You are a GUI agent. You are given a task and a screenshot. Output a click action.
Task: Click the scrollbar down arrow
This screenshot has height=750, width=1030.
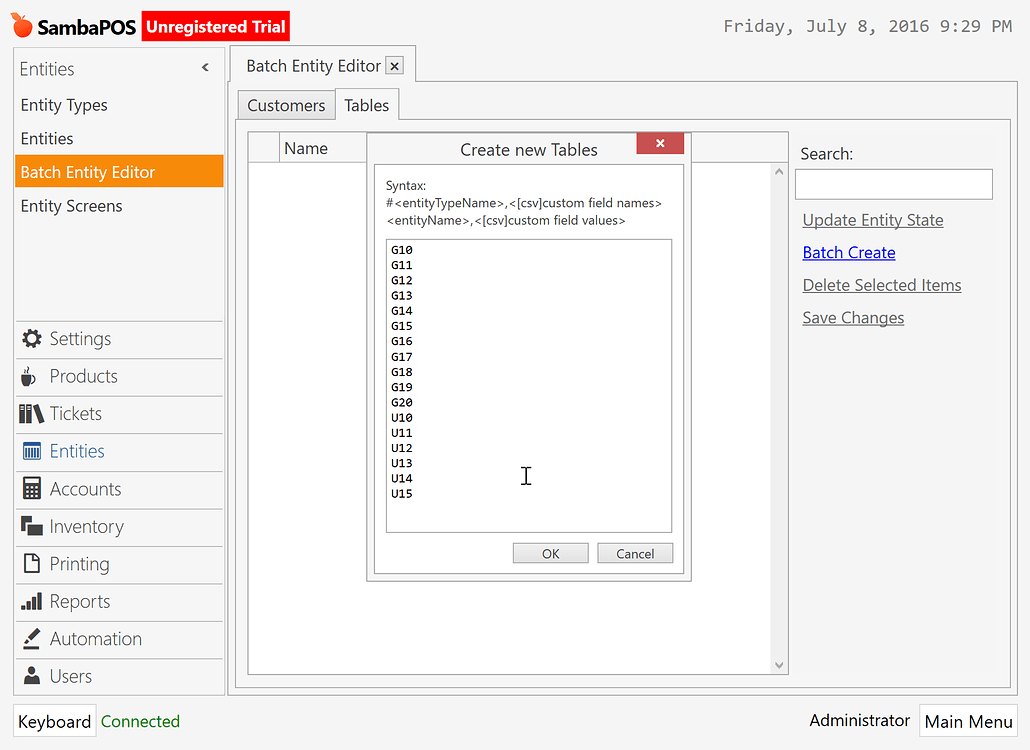point(779,664)
